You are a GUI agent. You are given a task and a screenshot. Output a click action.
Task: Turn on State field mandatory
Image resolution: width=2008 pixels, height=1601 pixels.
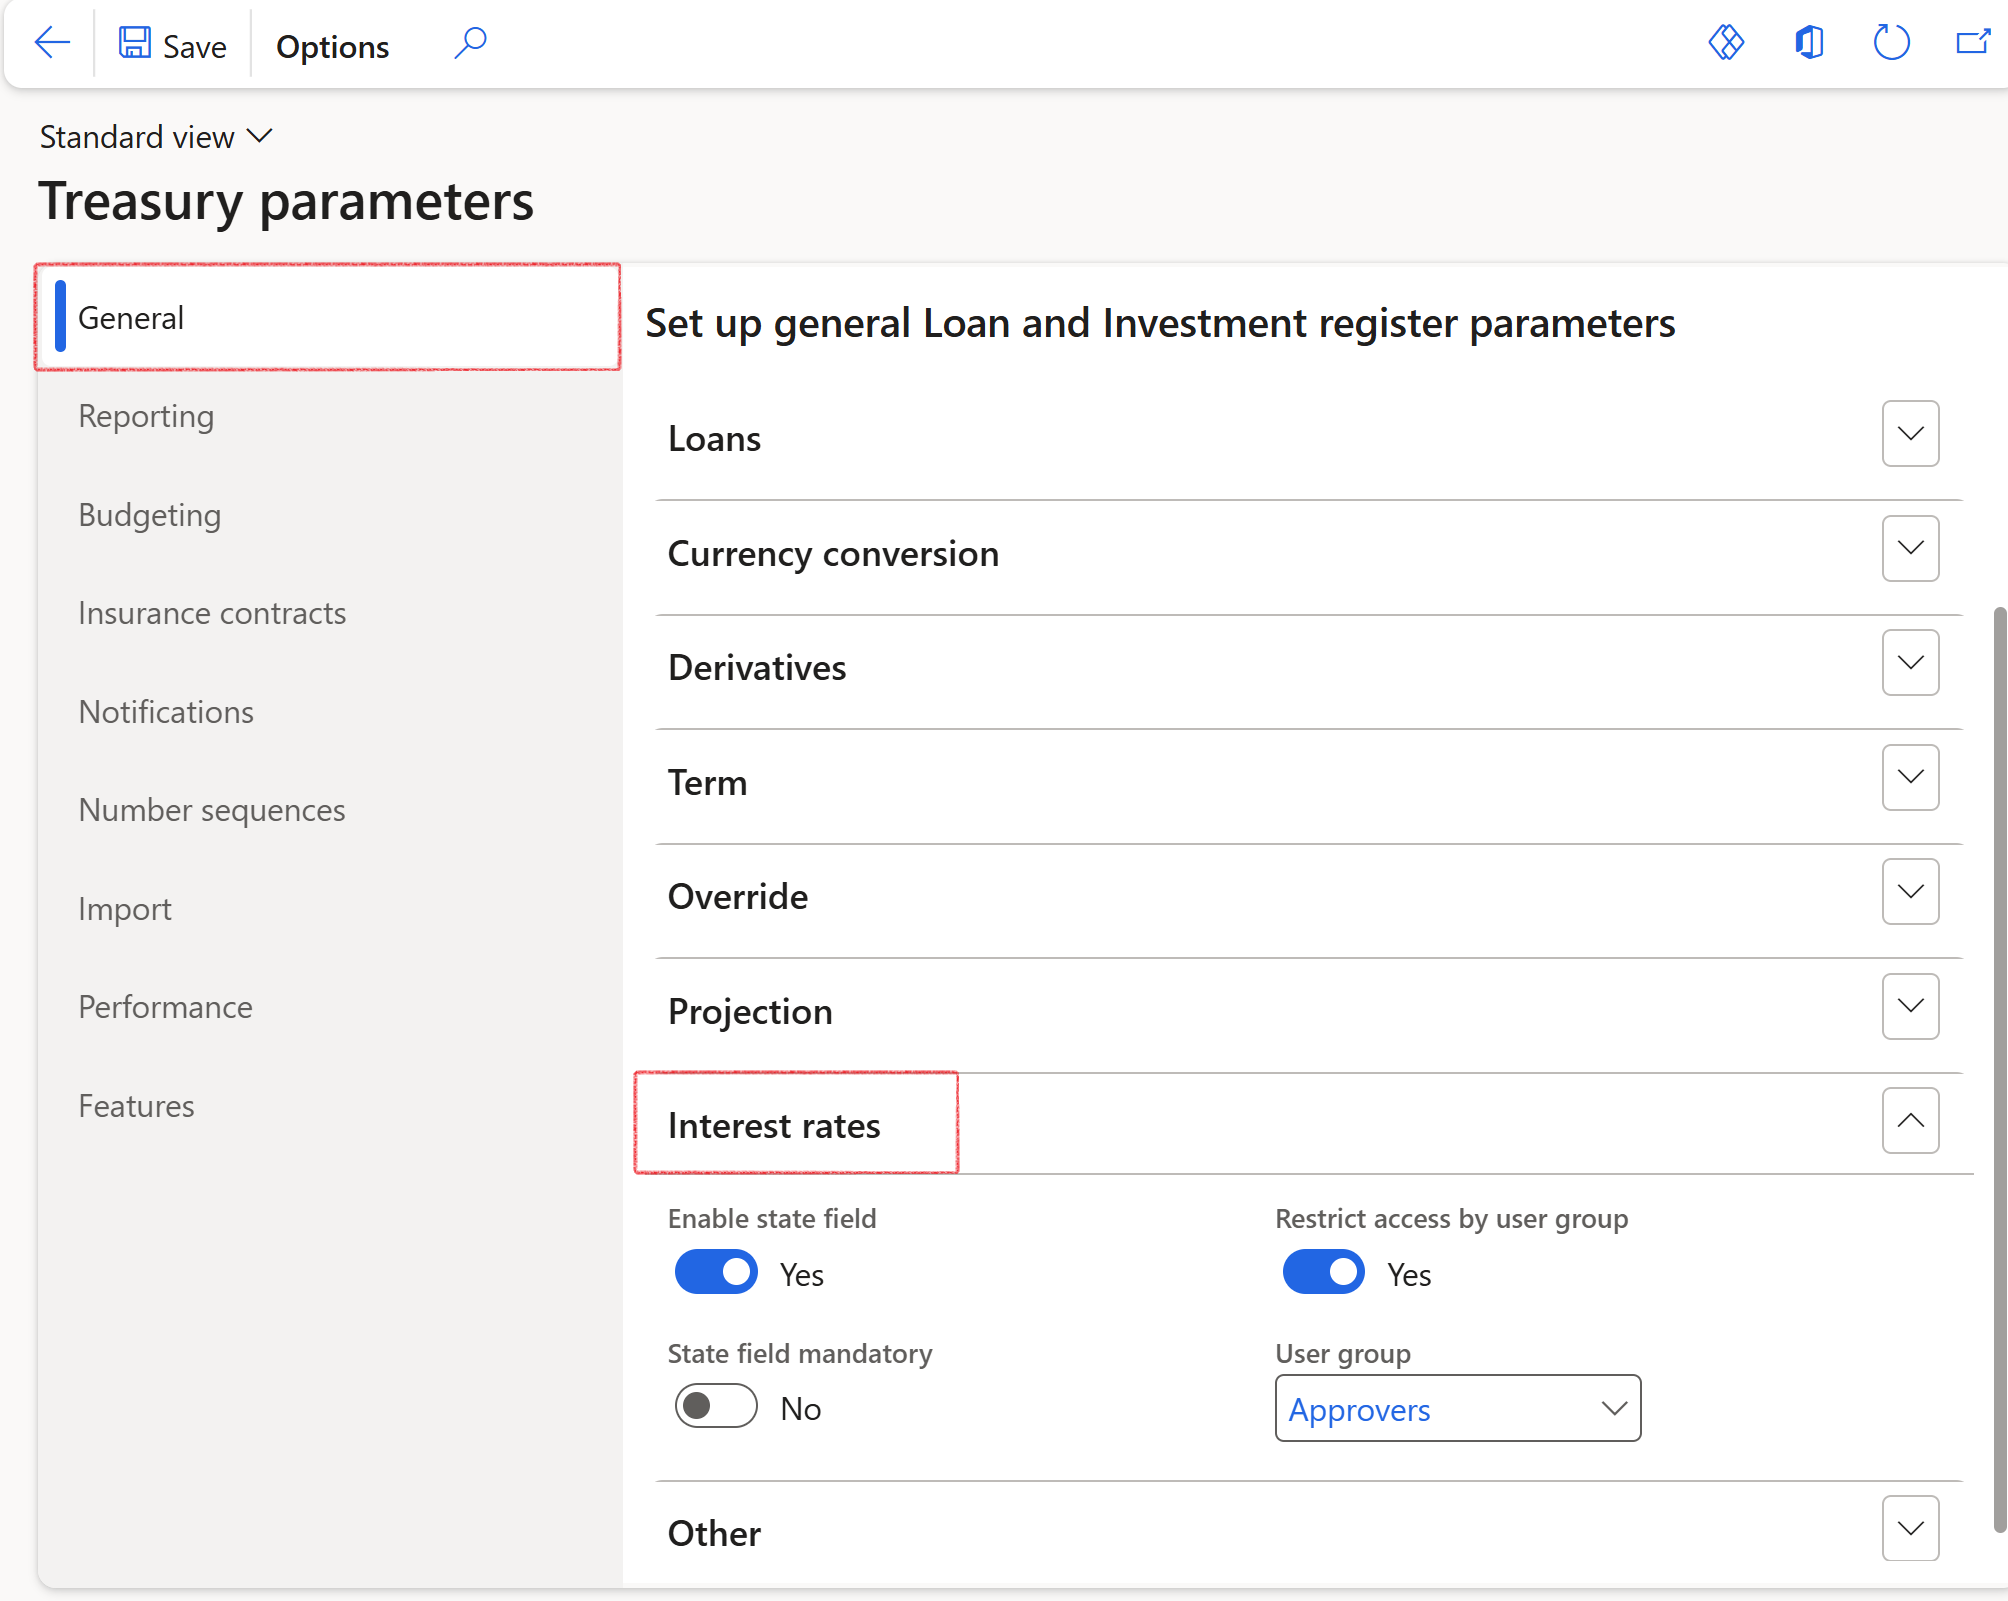pyautogui.click(x=716, y=1406)
